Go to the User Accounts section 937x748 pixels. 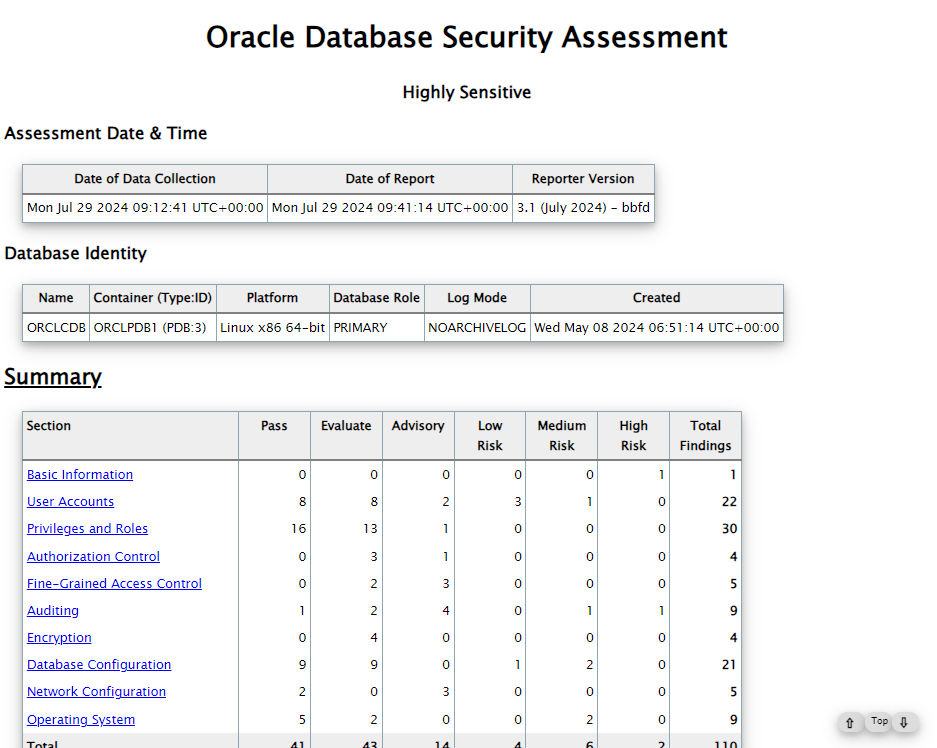[70, 502]
